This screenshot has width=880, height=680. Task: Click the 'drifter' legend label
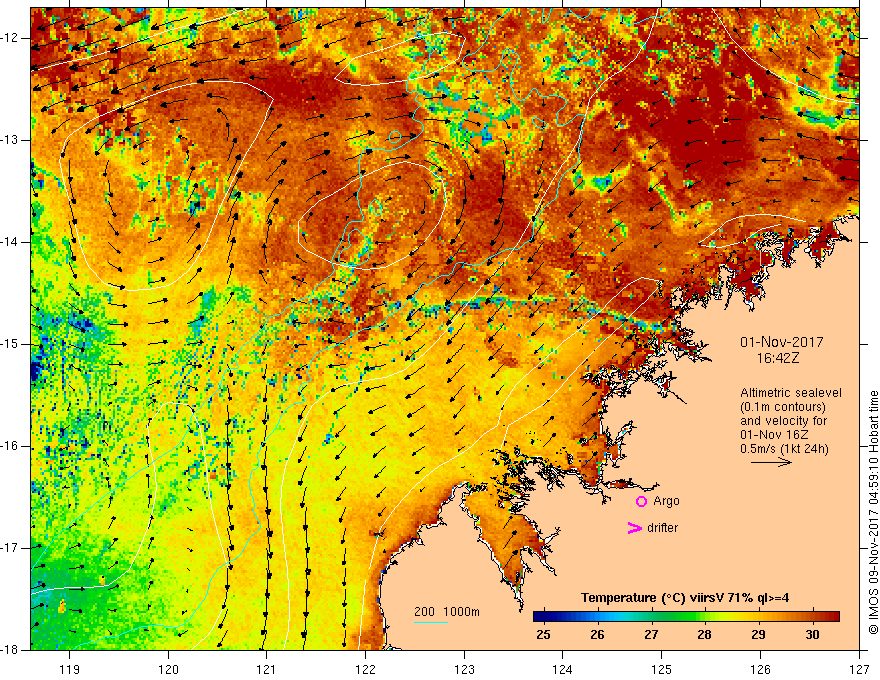[x=662, y=528]
